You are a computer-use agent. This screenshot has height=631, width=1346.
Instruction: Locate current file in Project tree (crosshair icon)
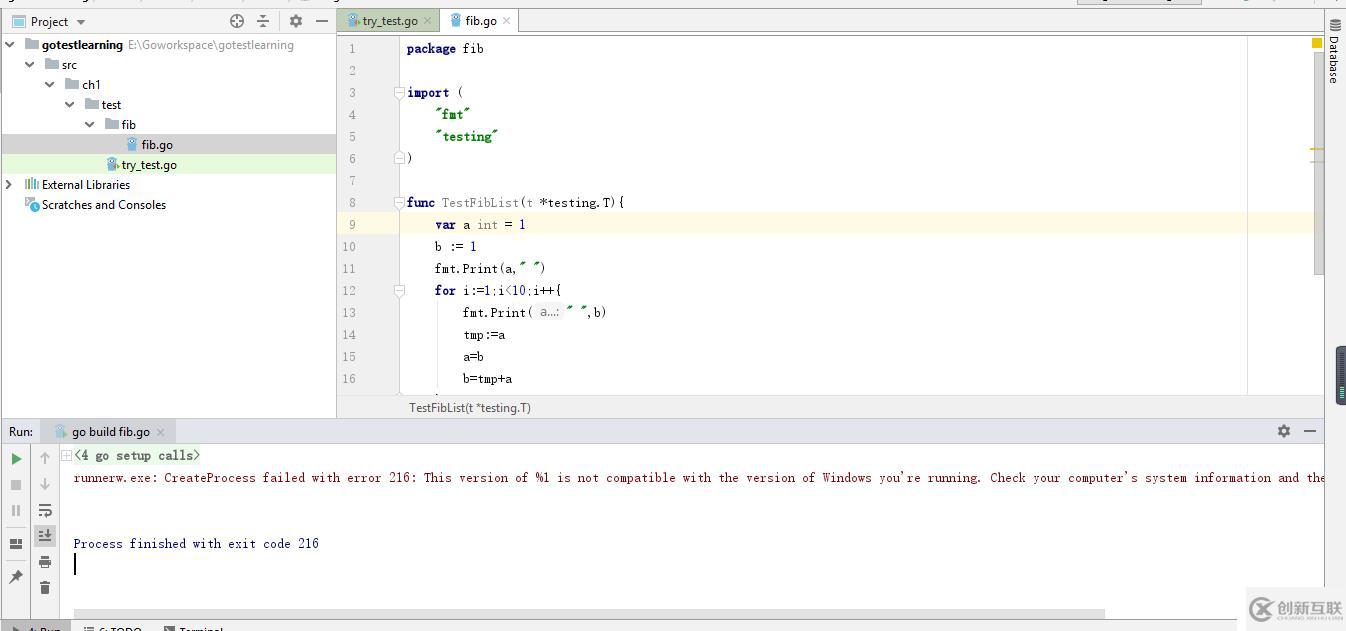tap(237, 21)
